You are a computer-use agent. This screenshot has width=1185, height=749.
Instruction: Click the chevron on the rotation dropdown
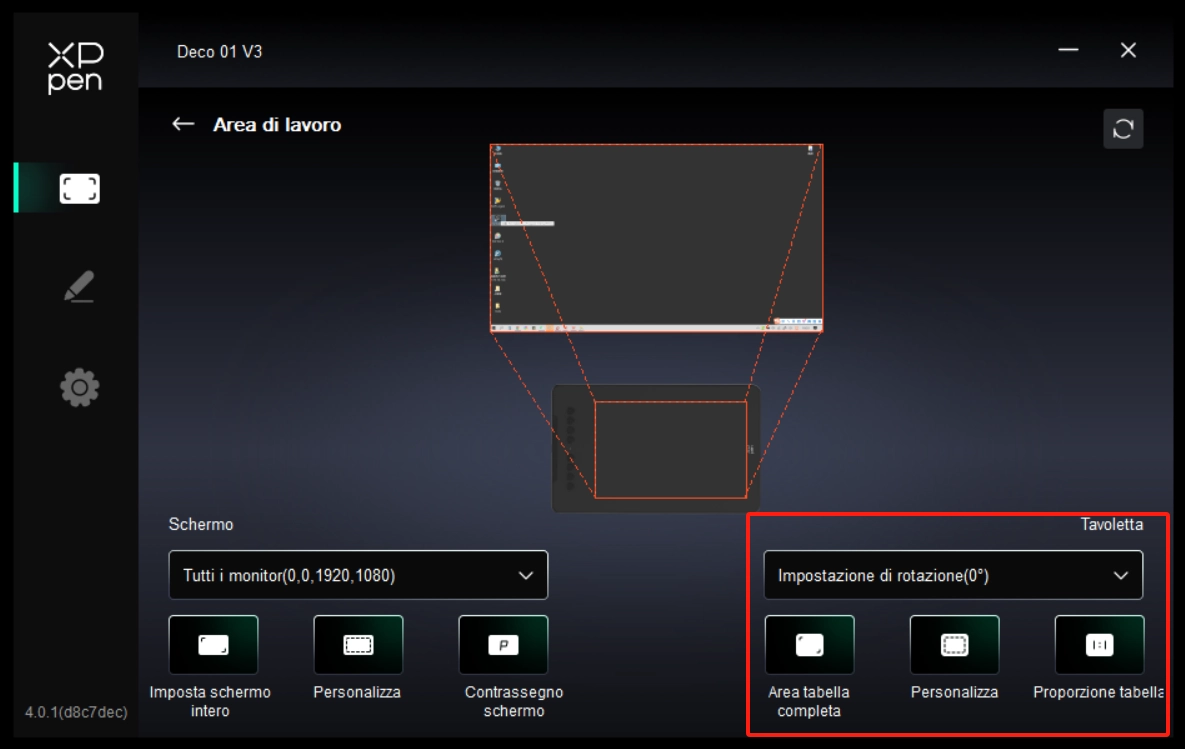1121,575
